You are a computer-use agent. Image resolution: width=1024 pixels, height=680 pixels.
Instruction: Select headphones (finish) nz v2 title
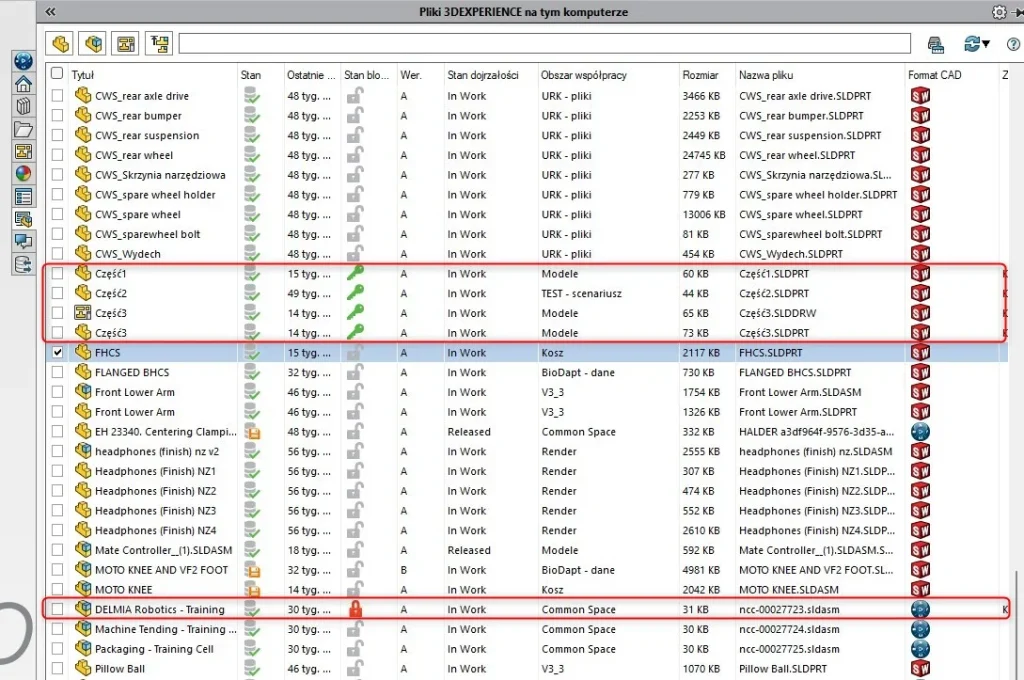[x=157, y=451]
